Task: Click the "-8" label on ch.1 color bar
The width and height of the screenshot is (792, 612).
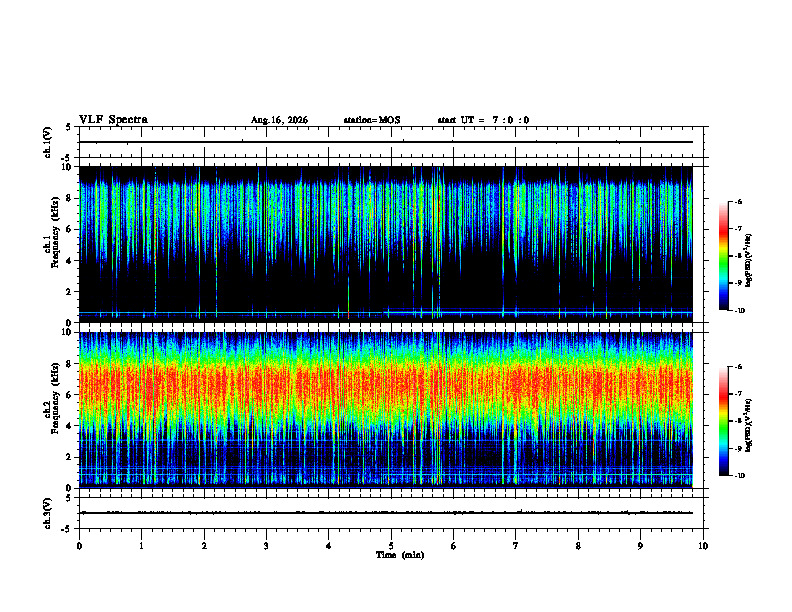Action: point(738,256)
